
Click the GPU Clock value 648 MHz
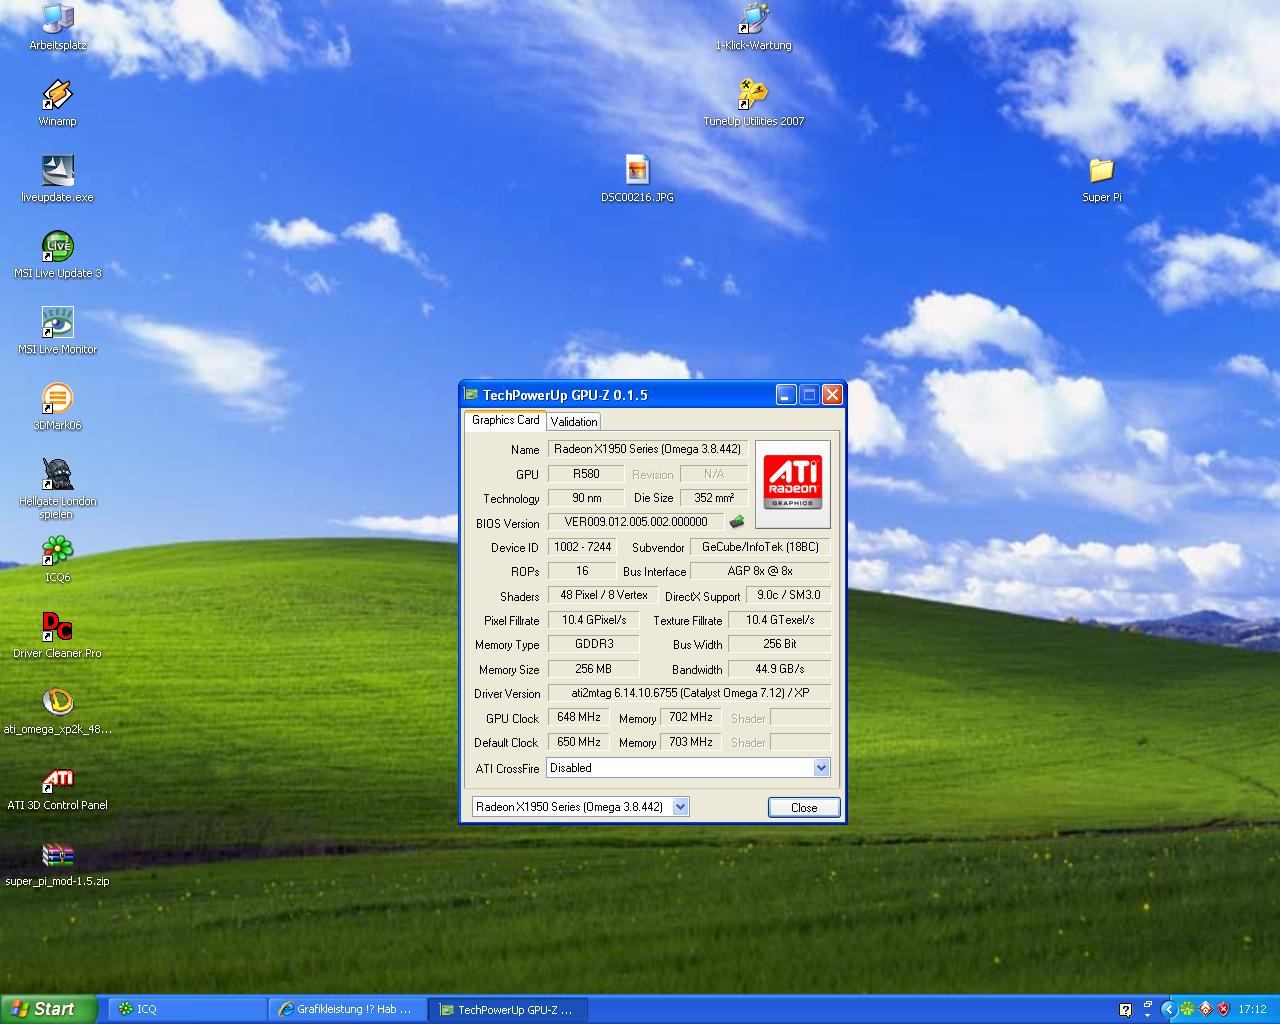coord(578,717)
